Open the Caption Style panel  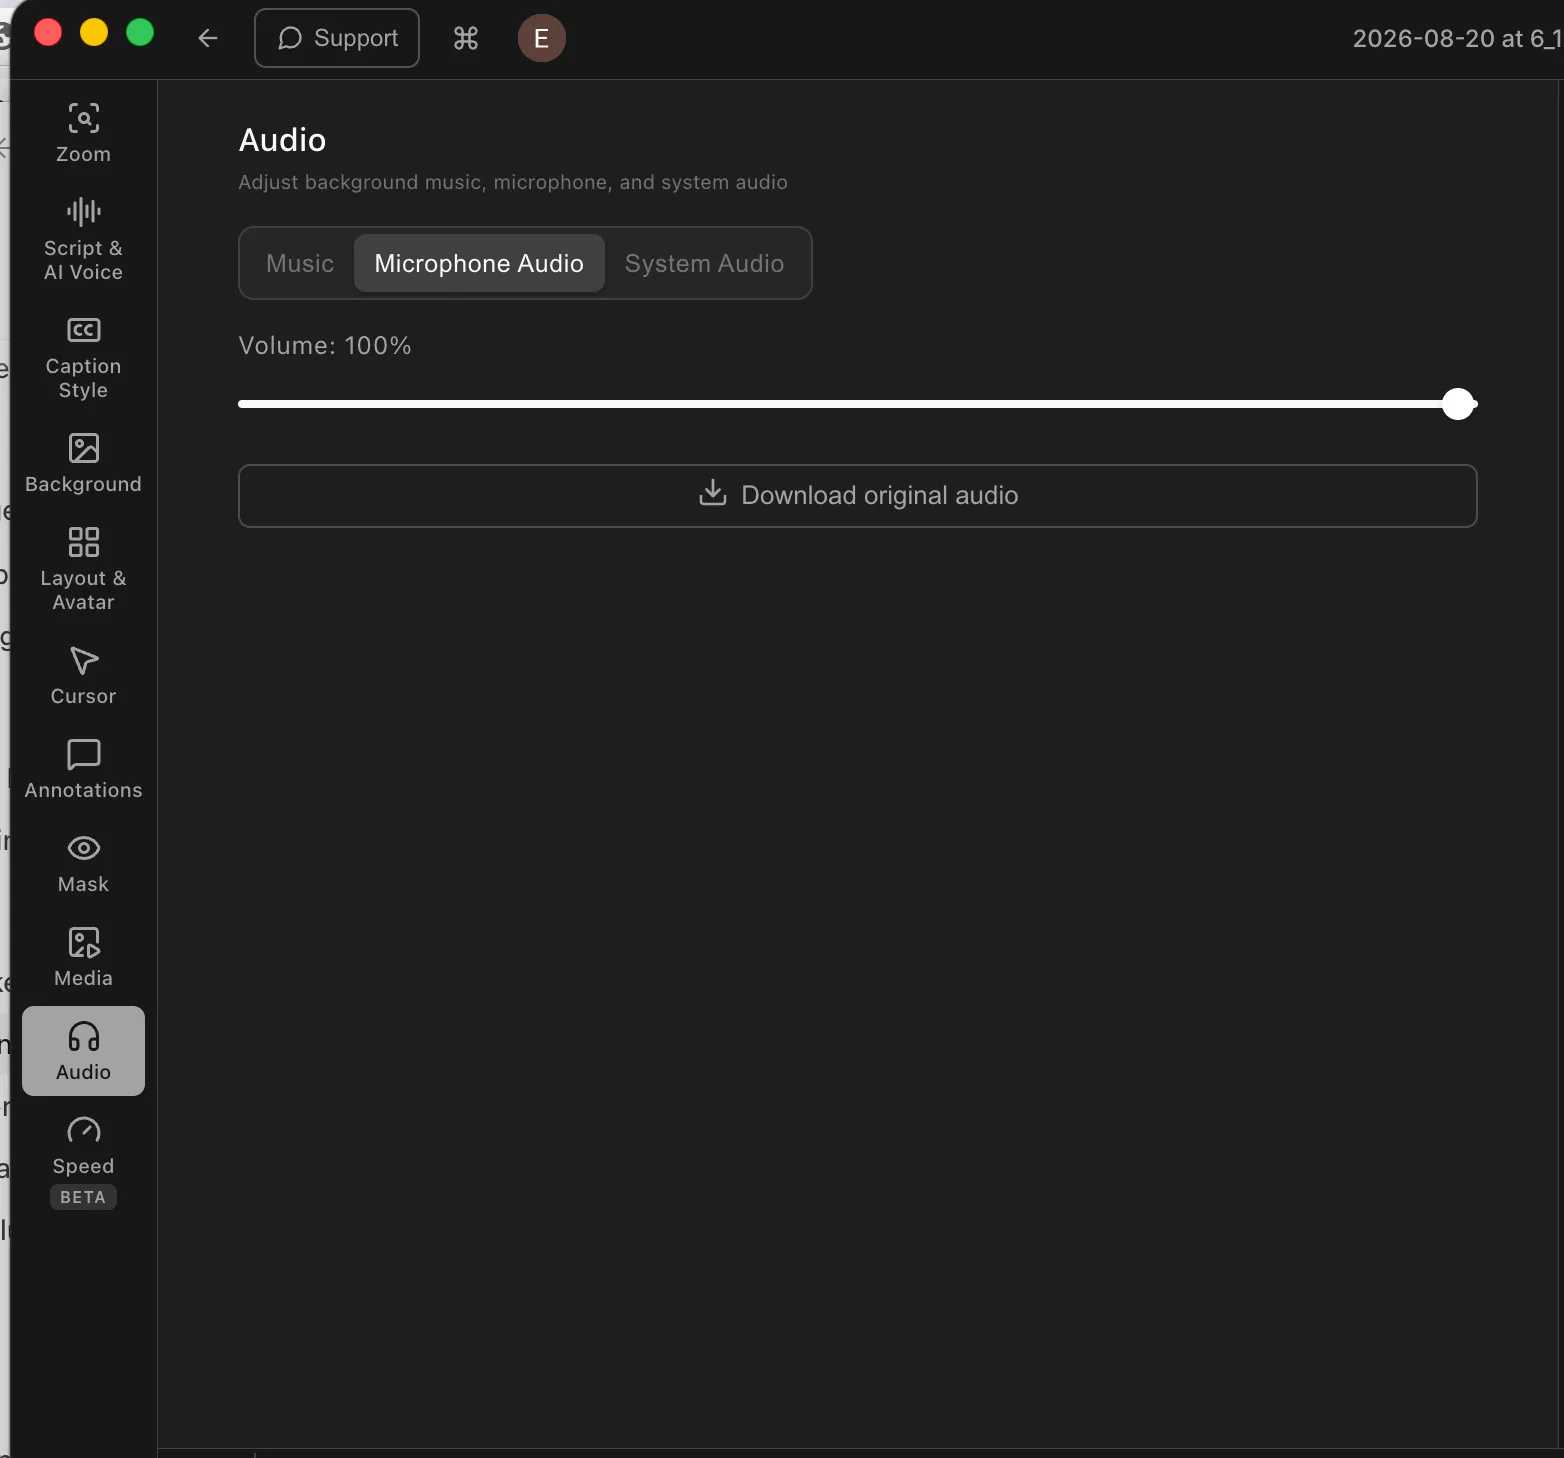83,357
